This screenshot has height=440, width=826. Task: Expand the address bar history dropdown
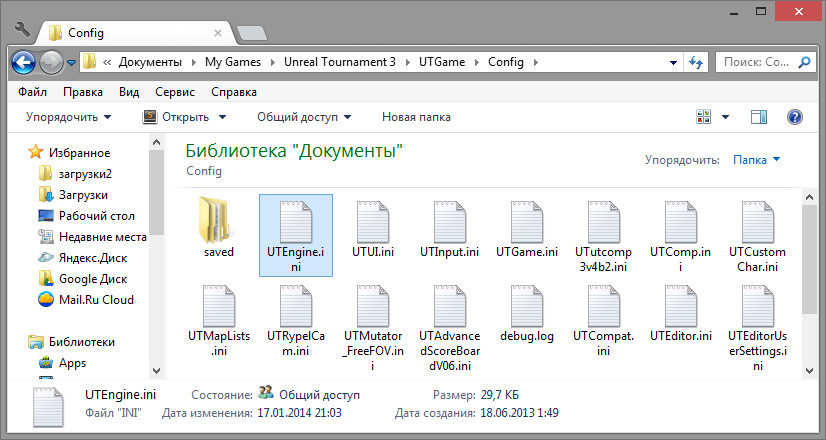[673, 63]
